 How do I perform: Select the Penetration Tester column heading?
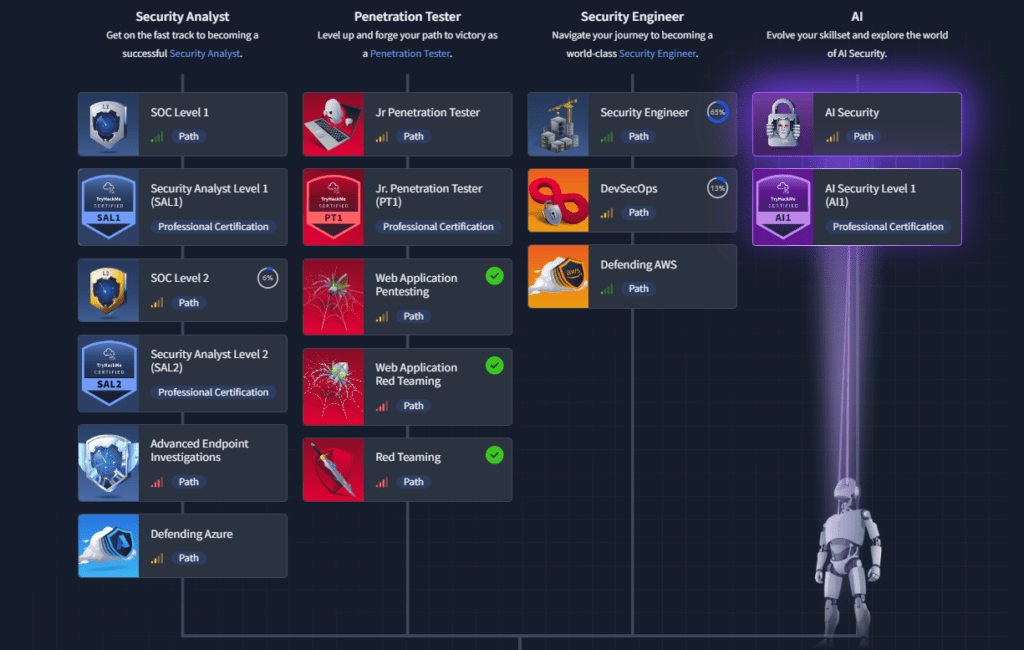point(408,16)
